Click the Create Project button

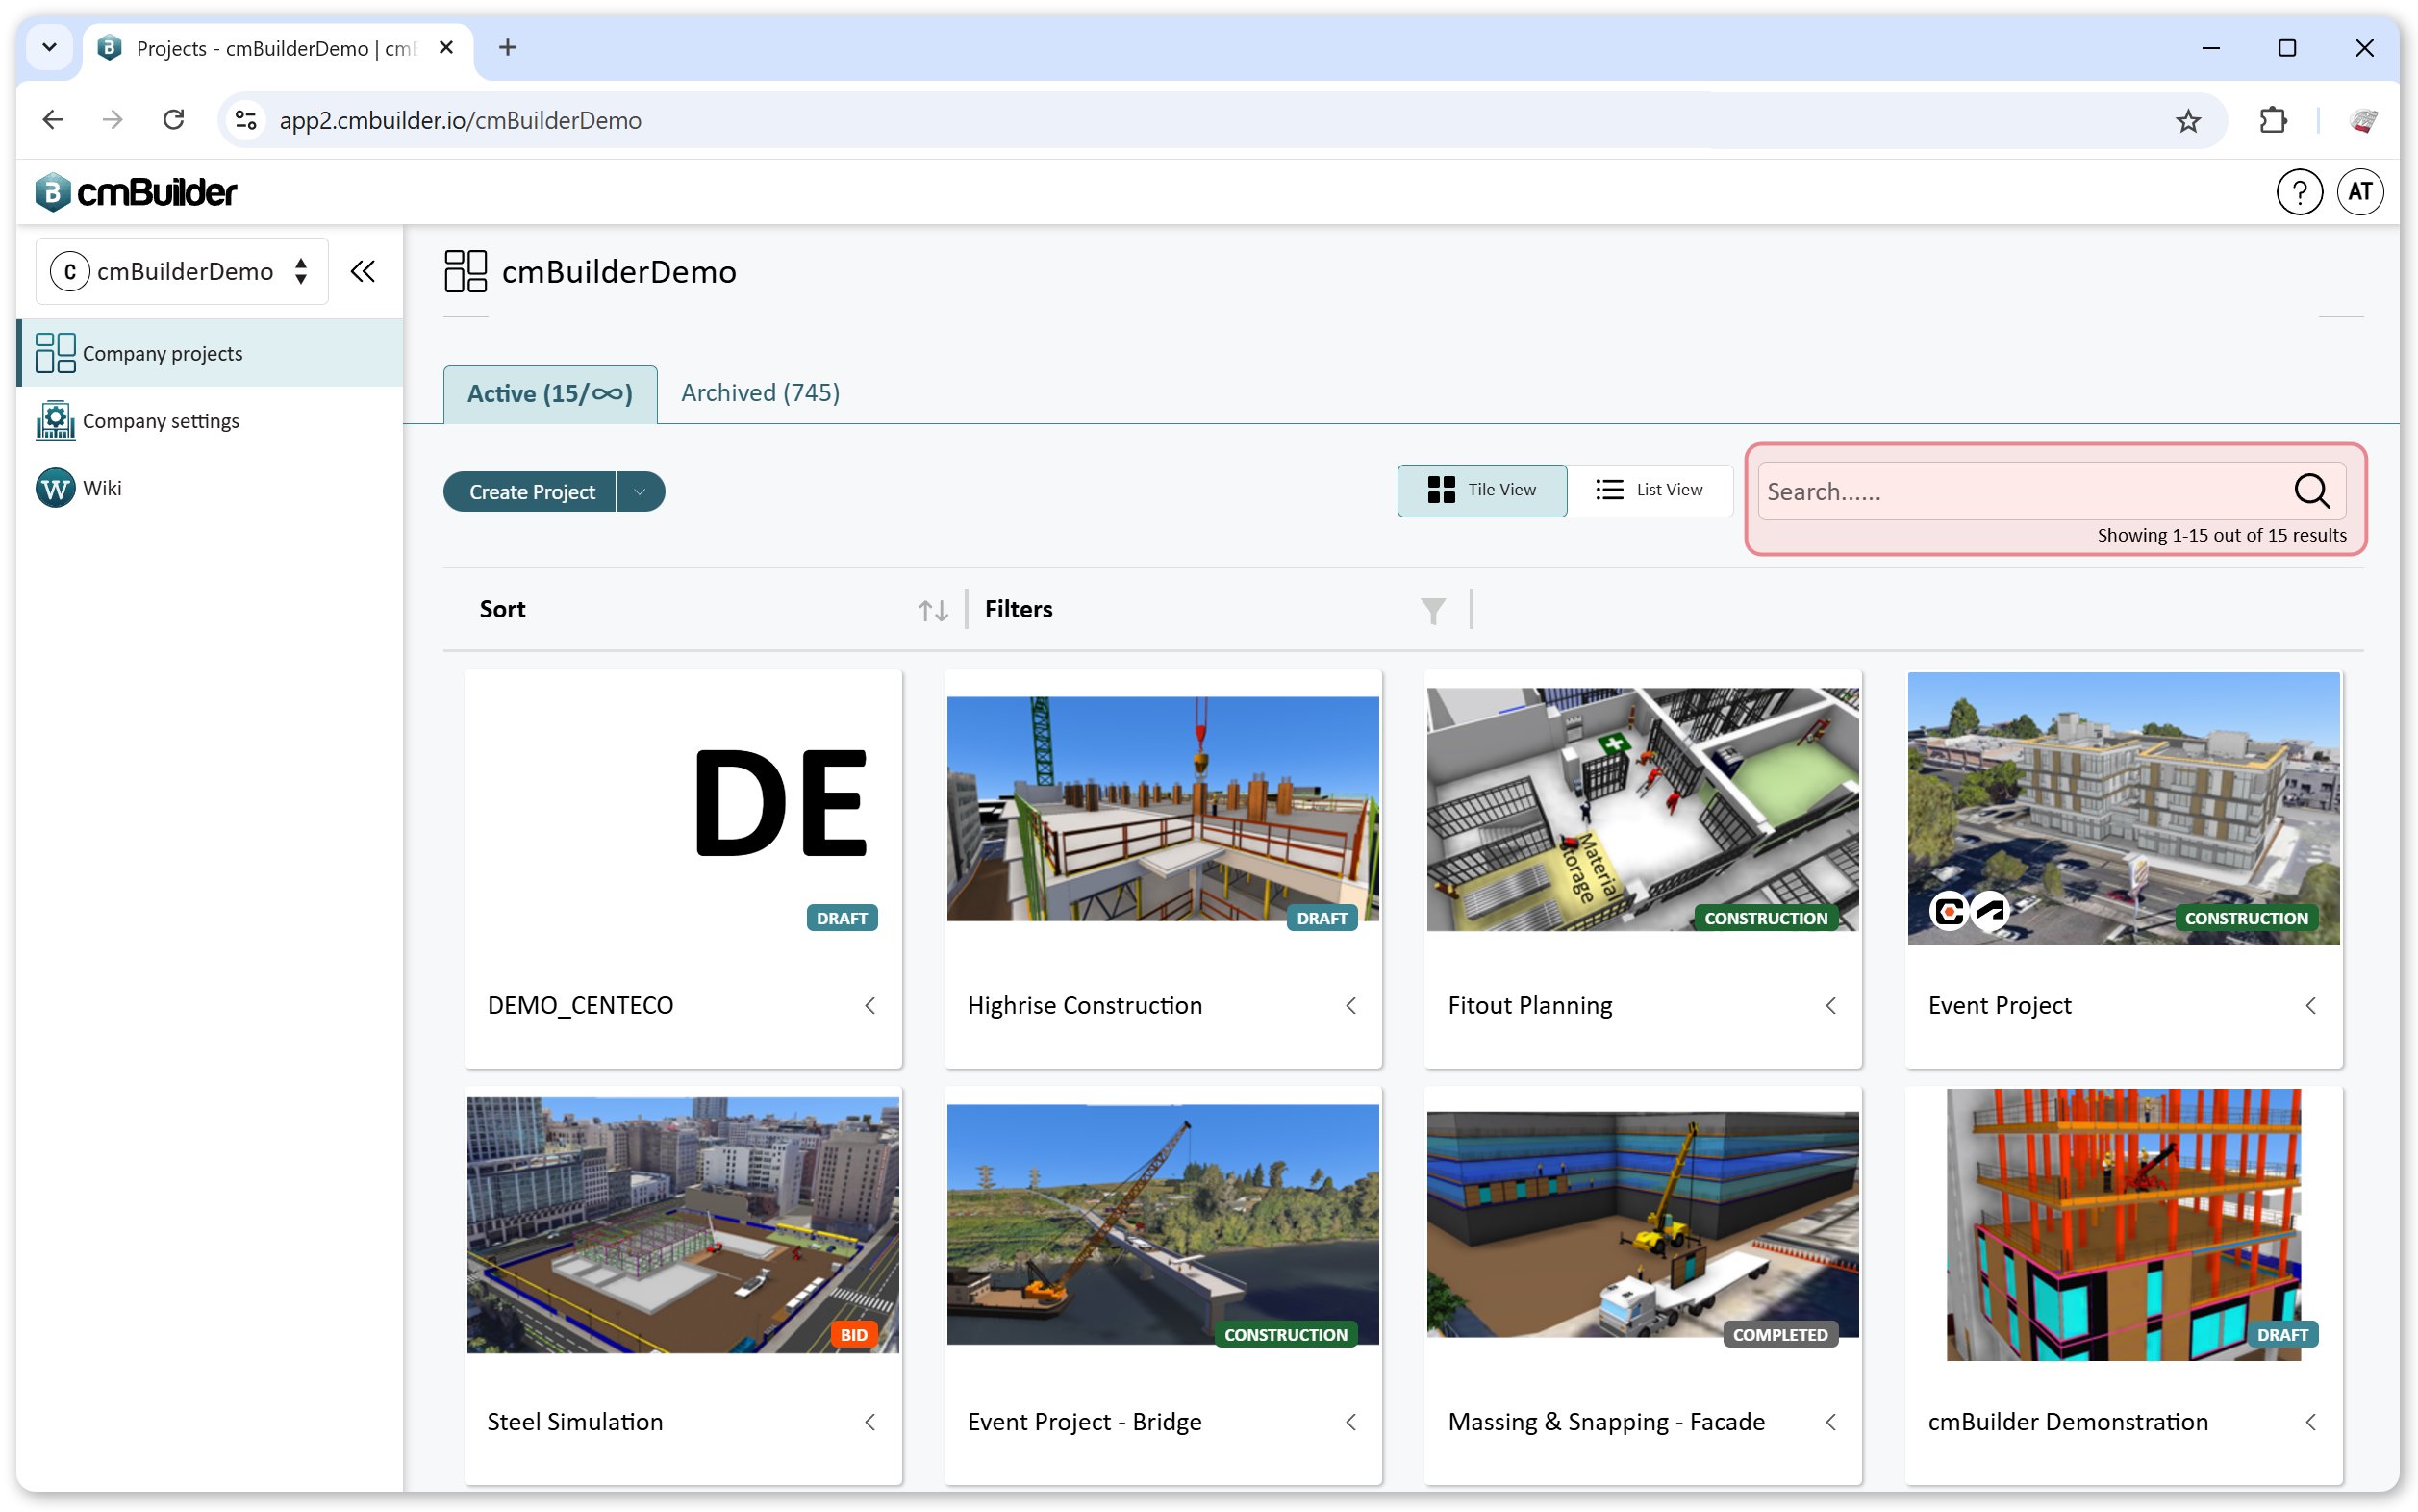tap(531, 491)
